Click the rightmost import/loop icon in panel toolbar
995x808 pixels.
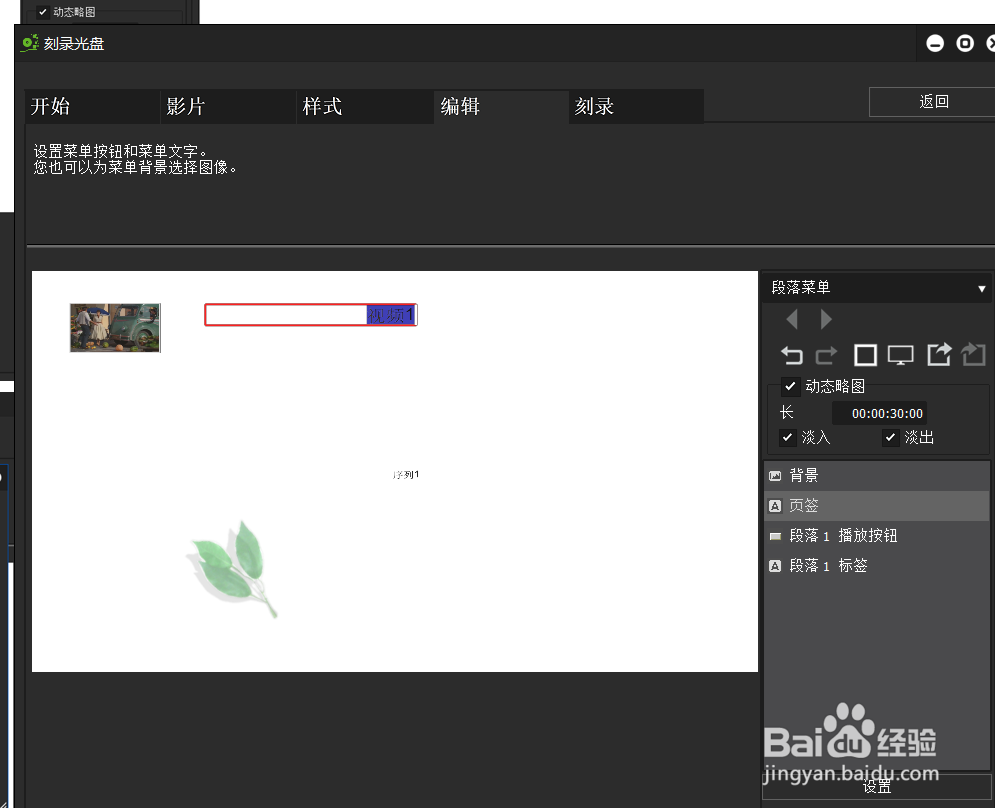[x=973, y=355]
